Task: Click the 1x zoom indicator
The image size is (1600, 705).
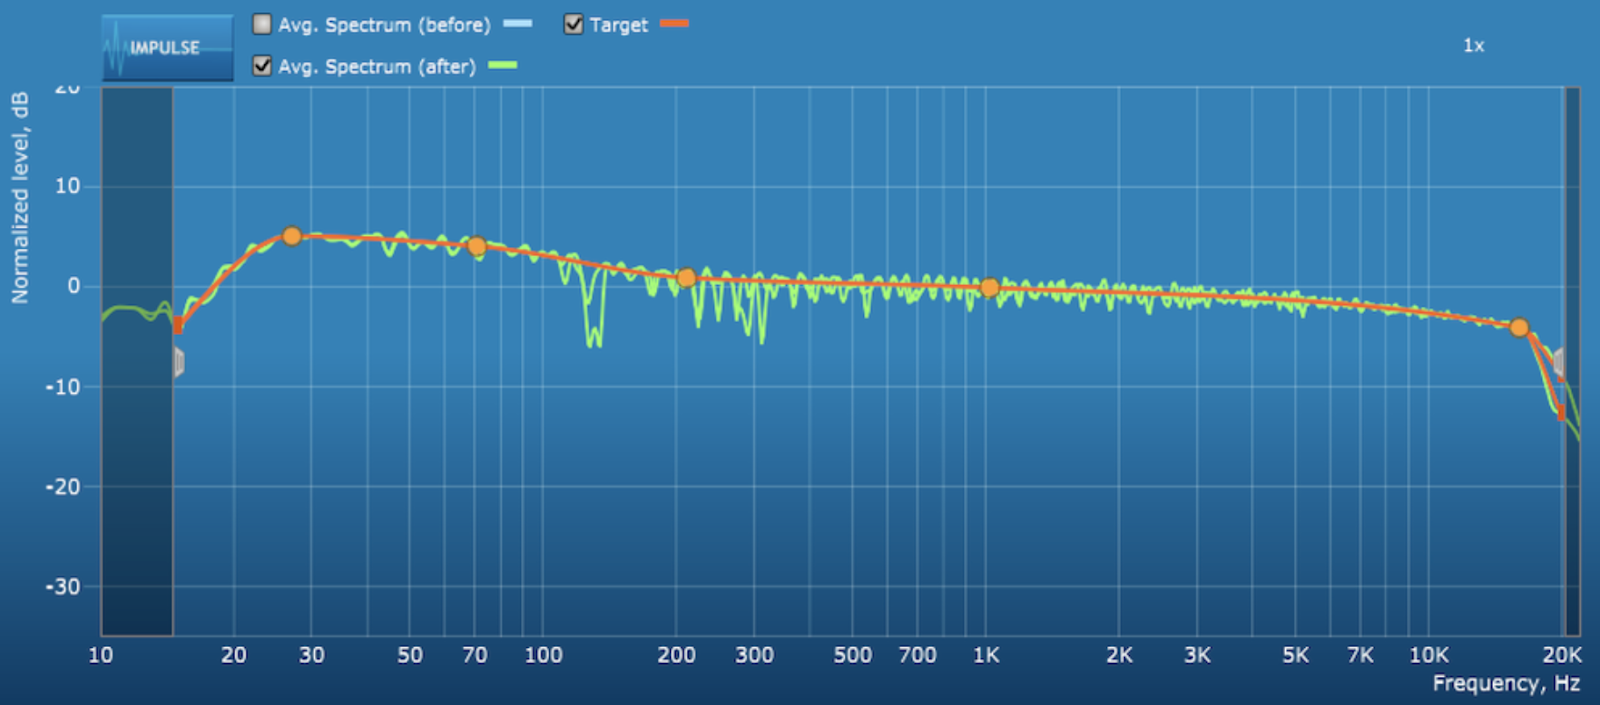Action: tap(1473, 46)
